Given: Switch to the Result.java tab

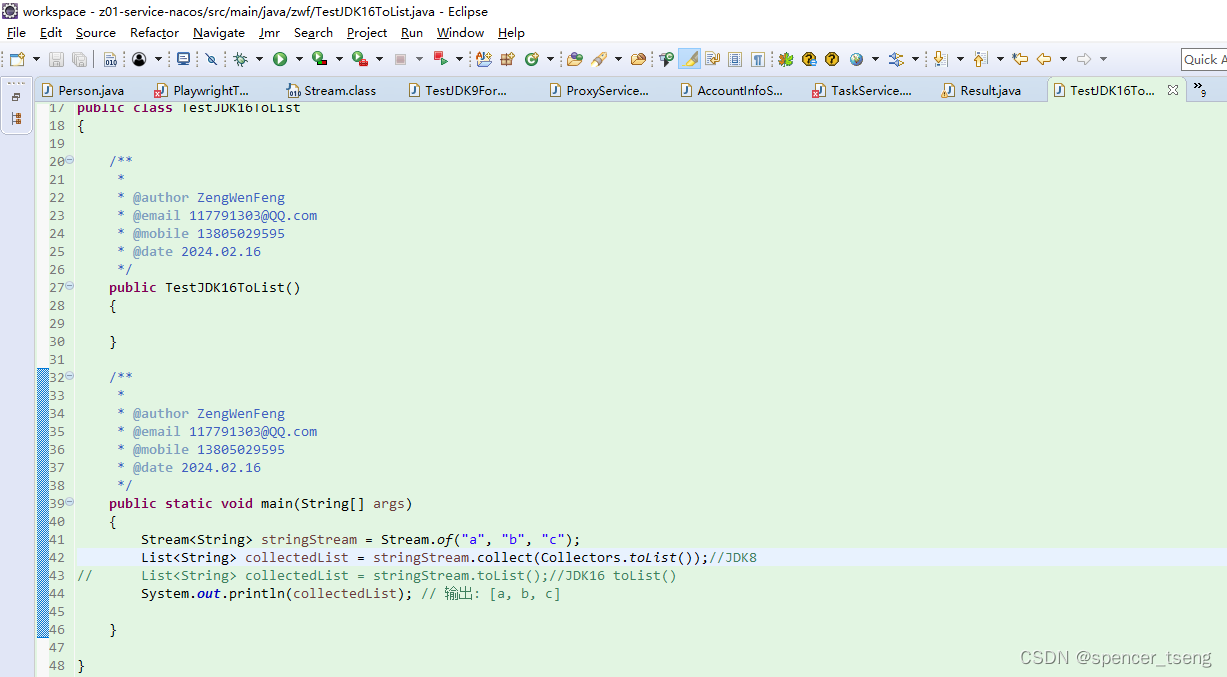Looking at the screenshot, I should coord(985,89).
